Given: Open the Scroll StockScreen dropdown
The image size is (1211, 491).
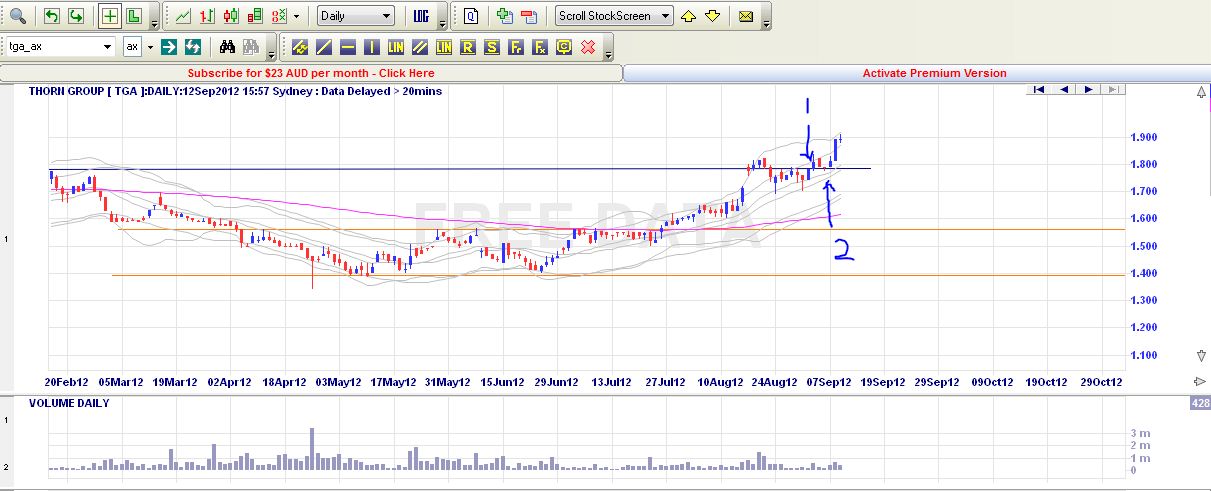Looking at the screenshot, I should pos(614,16).
